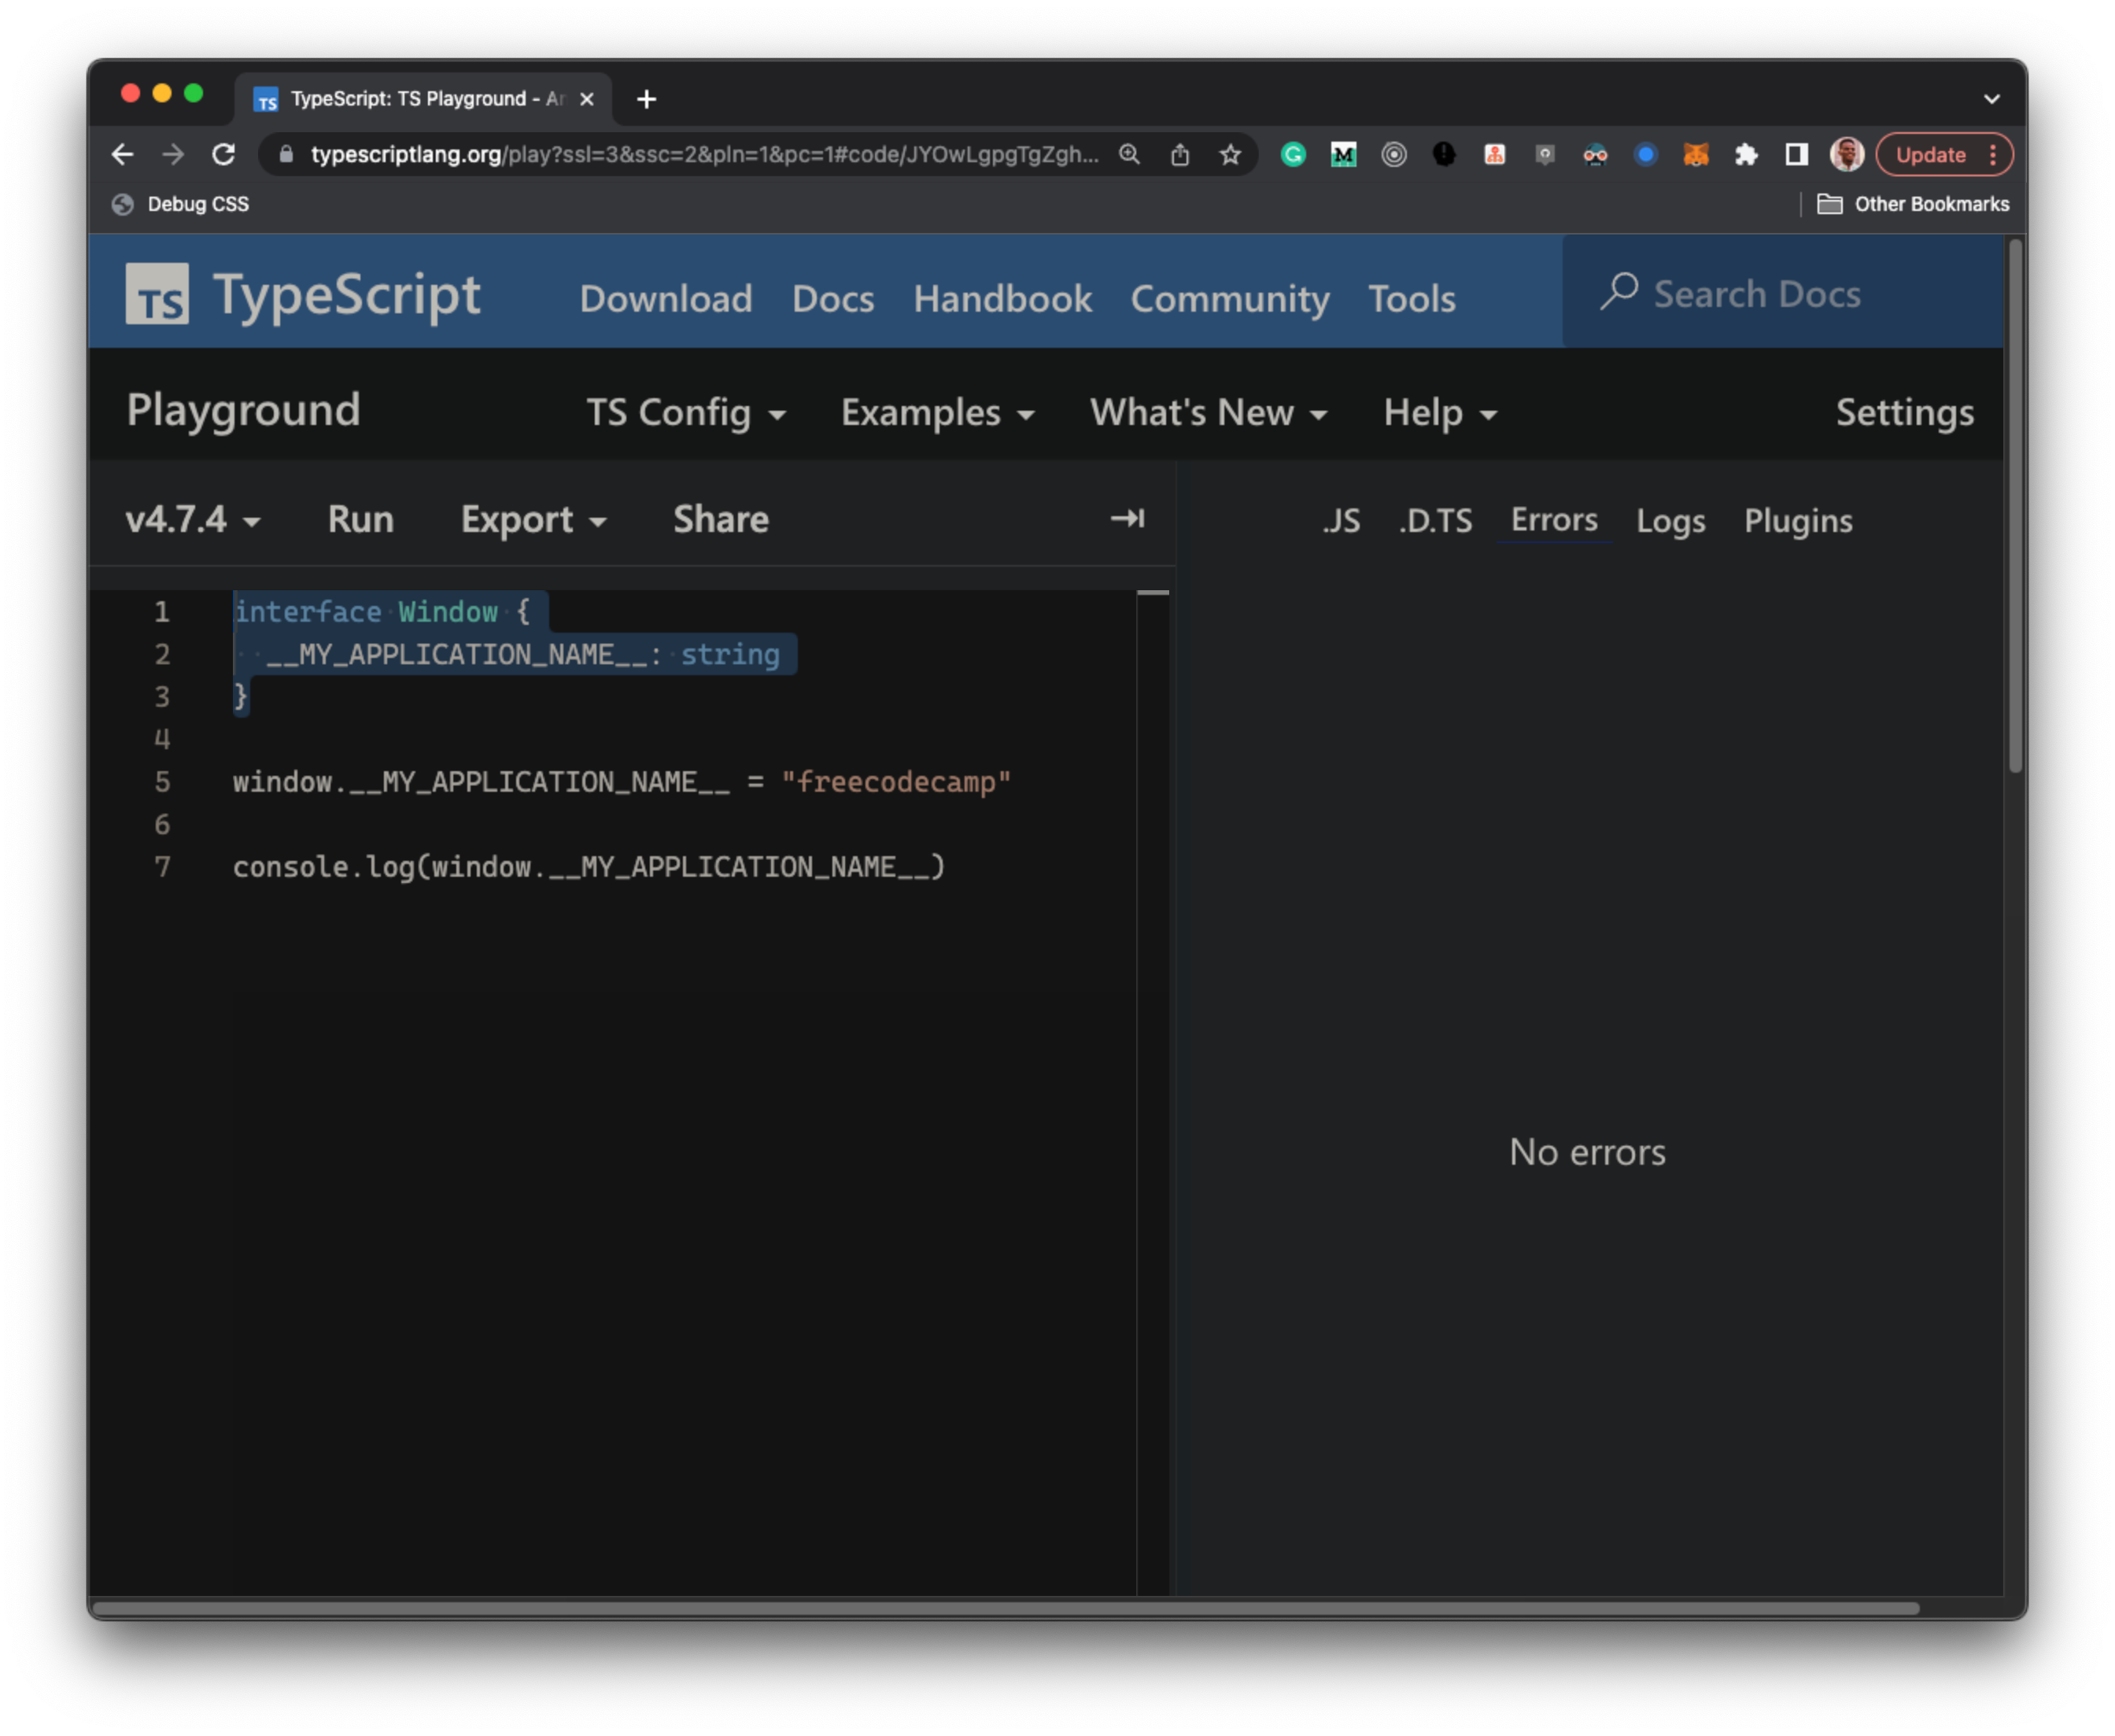This screenshot has height=1736, width=2115.
Task: Click the MetaMask fox extension icon
Action: [x=1696, y=155]
